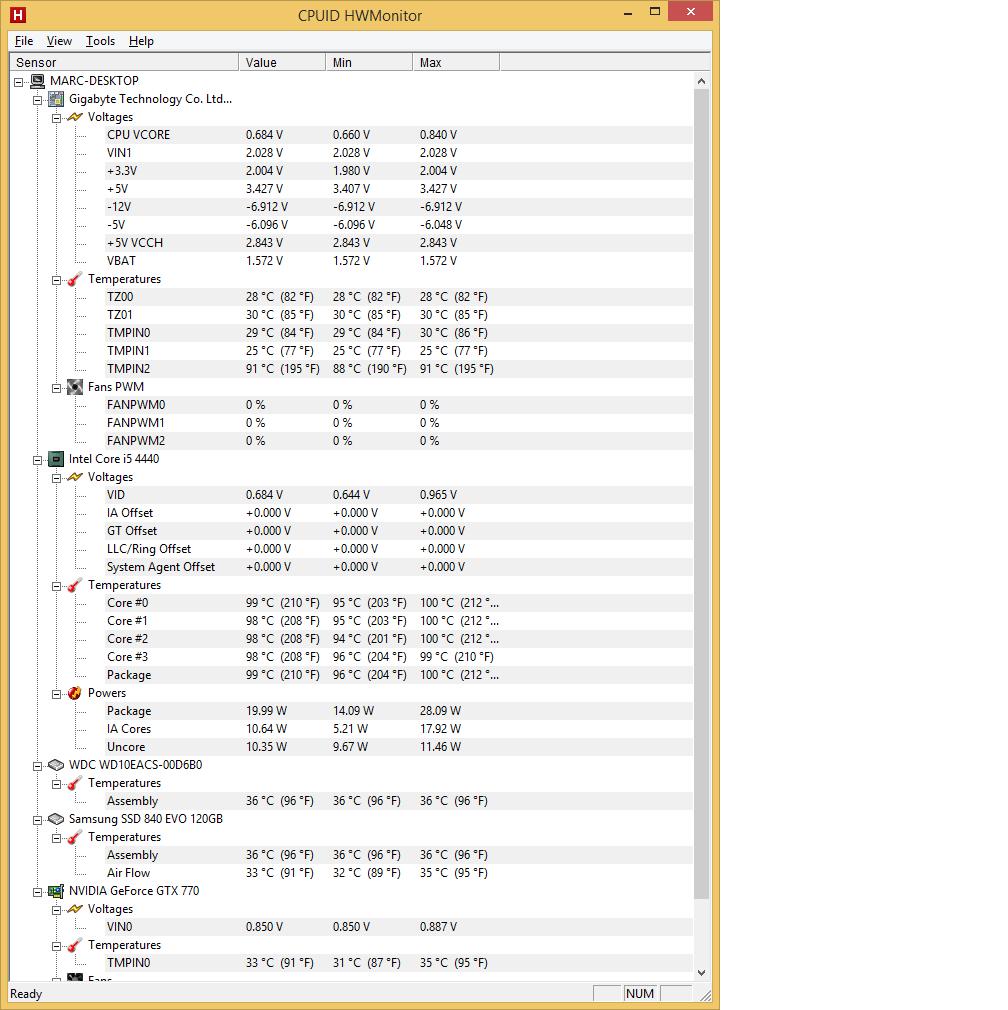Click the WDC WD10EACS hard drive icon
Viewport: 1008px width, 1010px height.
pyautogui.click(x=57, y=765)
